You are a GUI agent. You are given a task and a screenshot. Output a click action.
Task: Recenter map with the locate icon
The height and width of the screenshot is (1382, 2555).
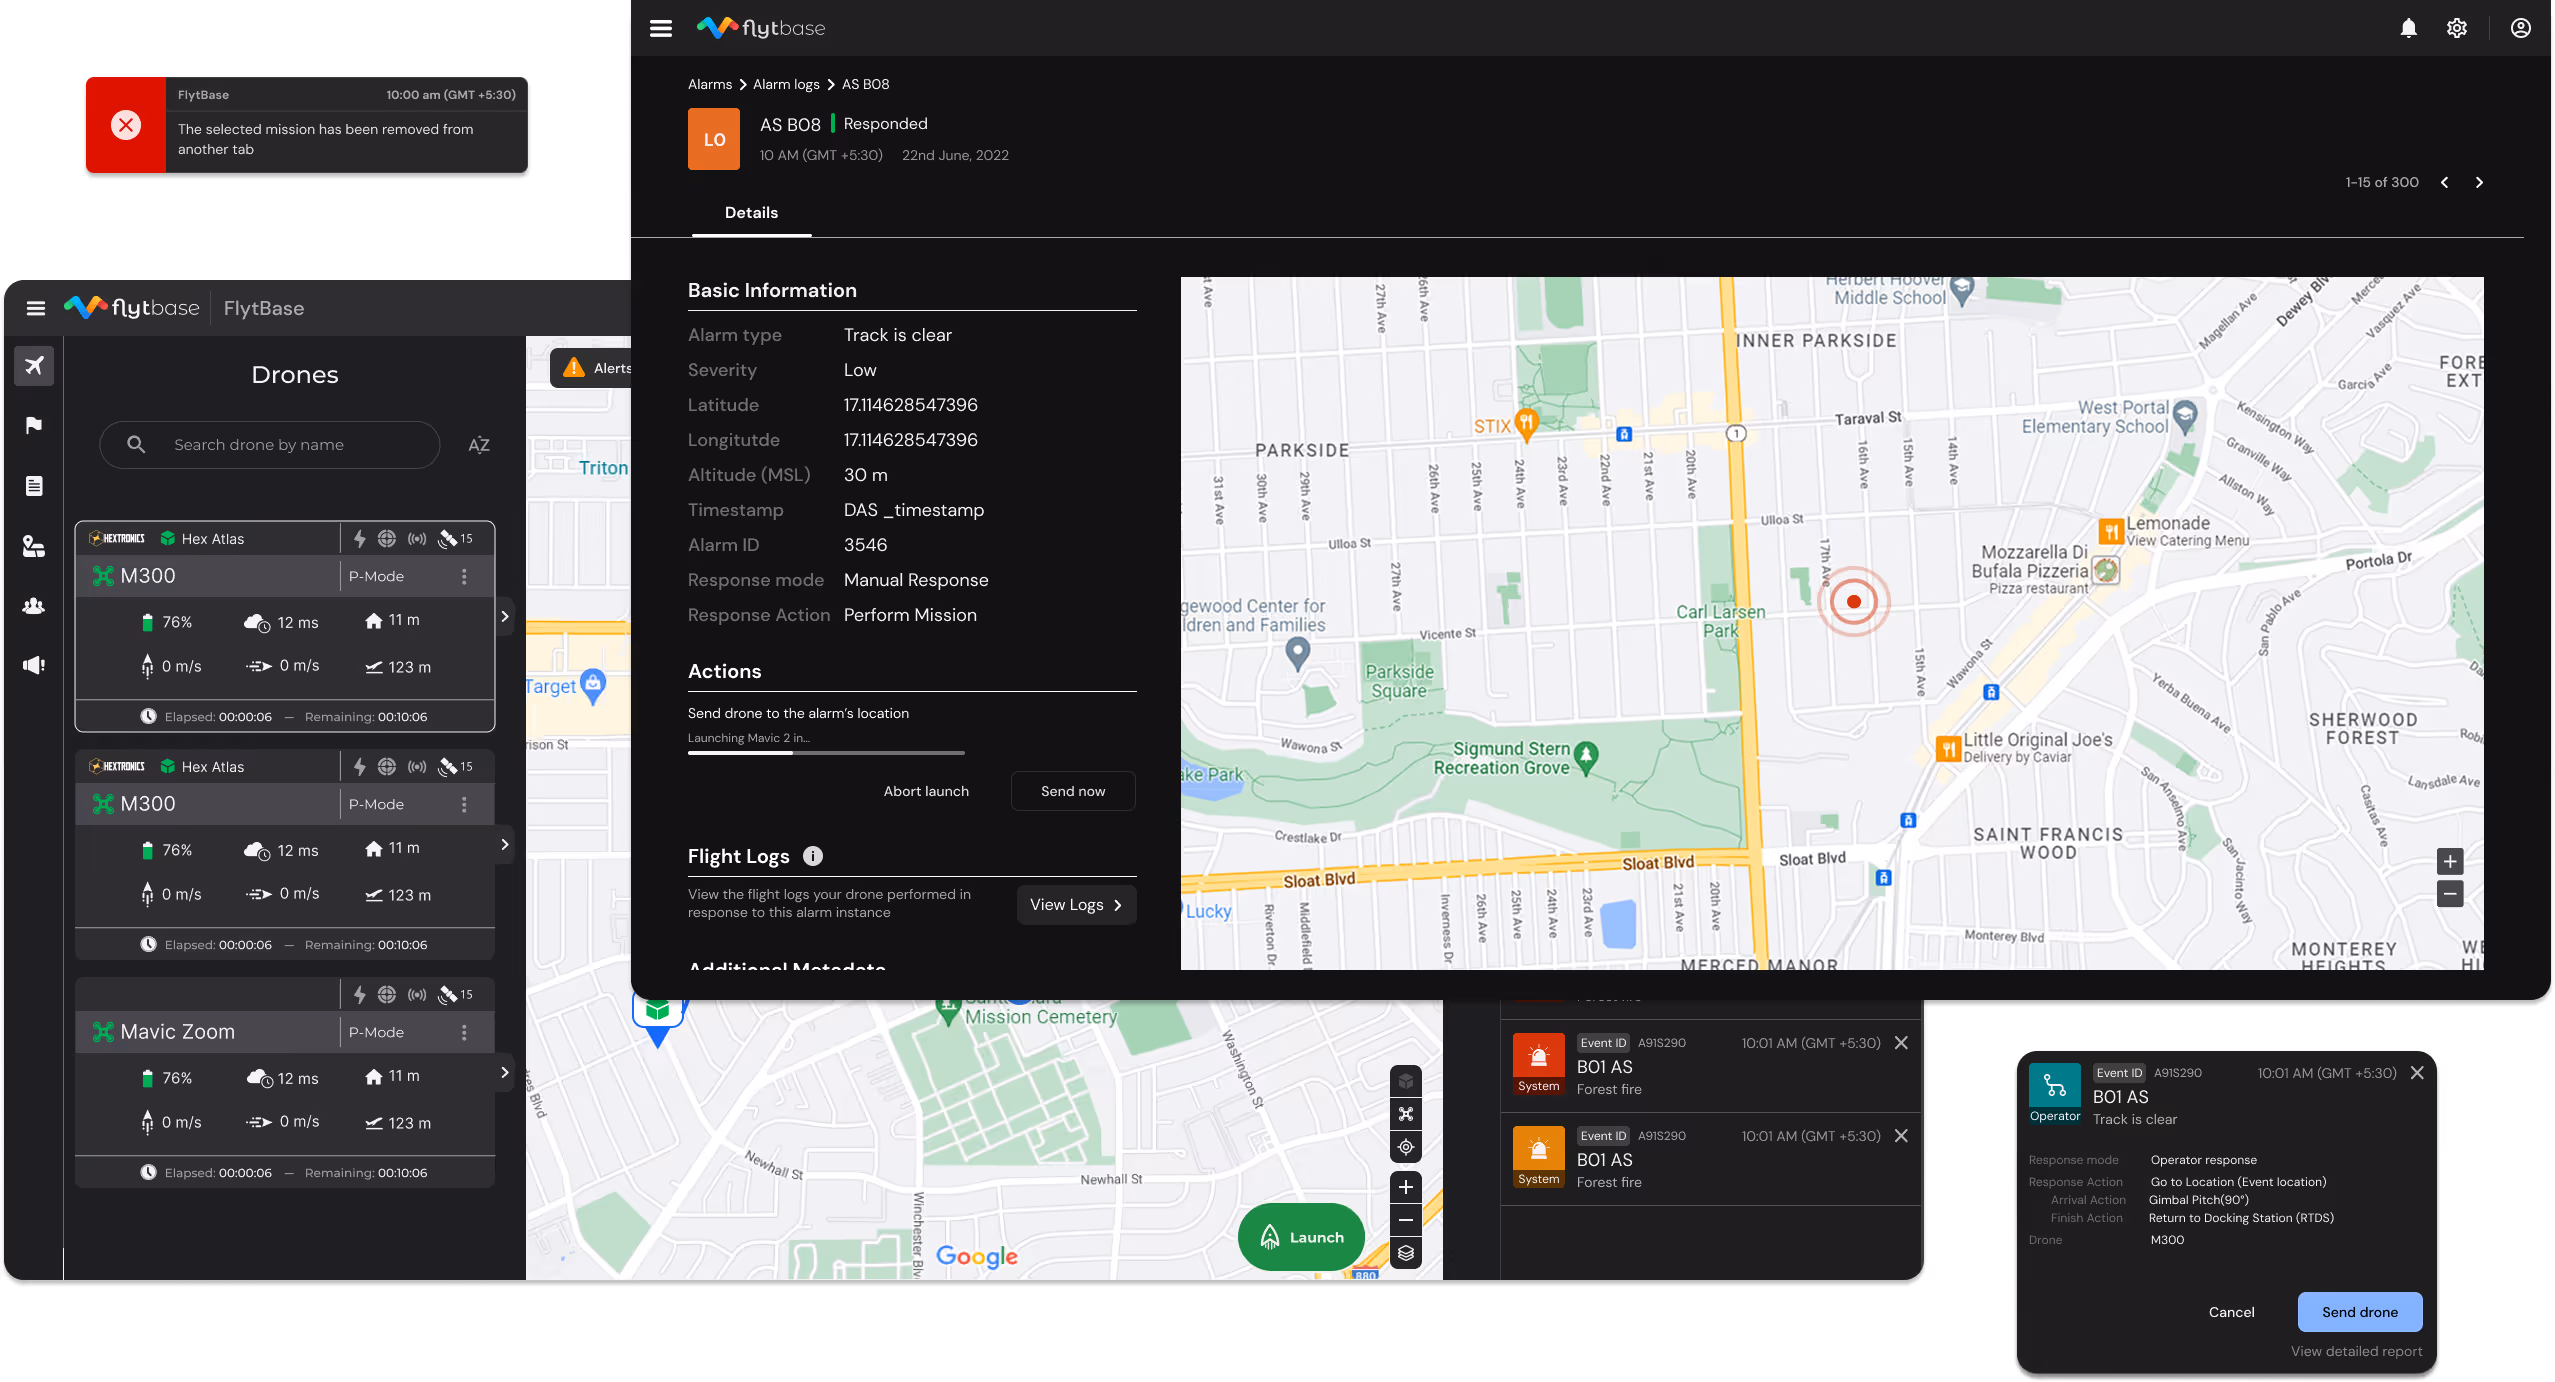pos(1406,1147)
